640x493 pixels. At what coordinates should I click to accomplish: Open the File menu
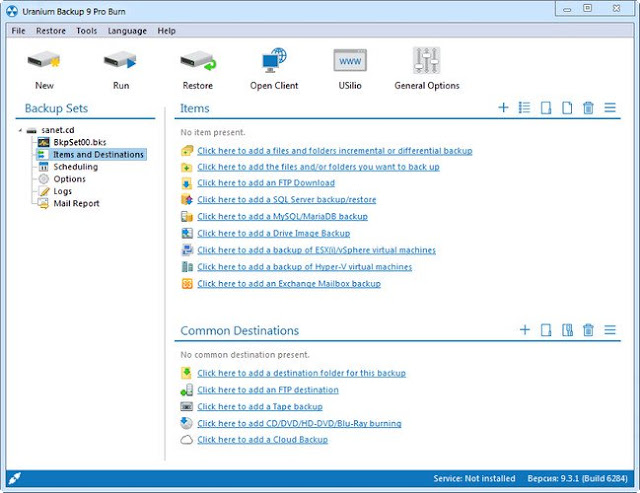click(18, 31)
